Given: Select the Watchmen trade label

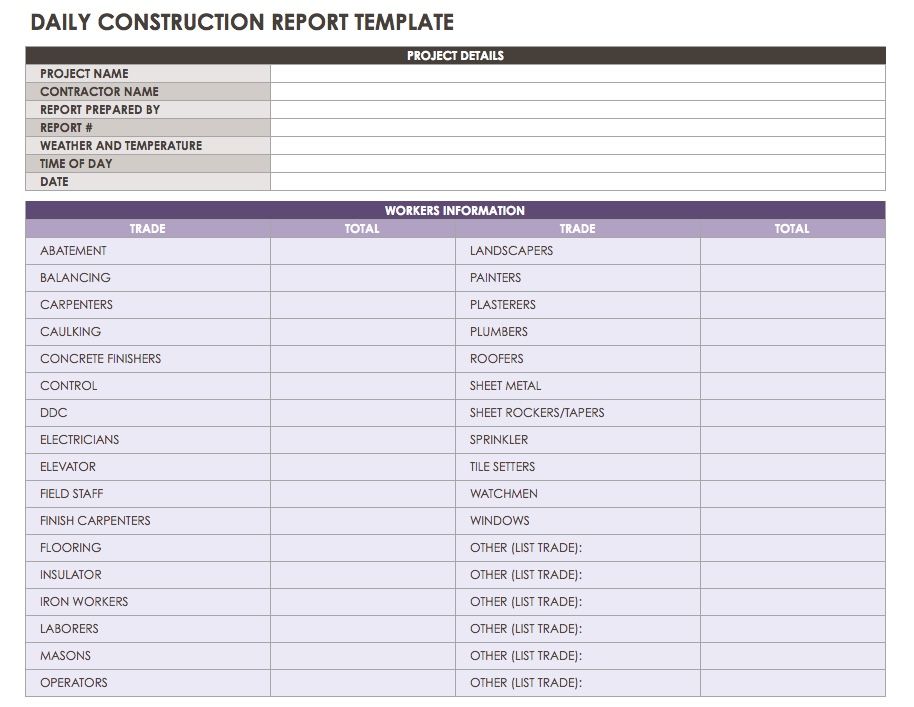Looking at the screenshot, I should tap(578, 493).
